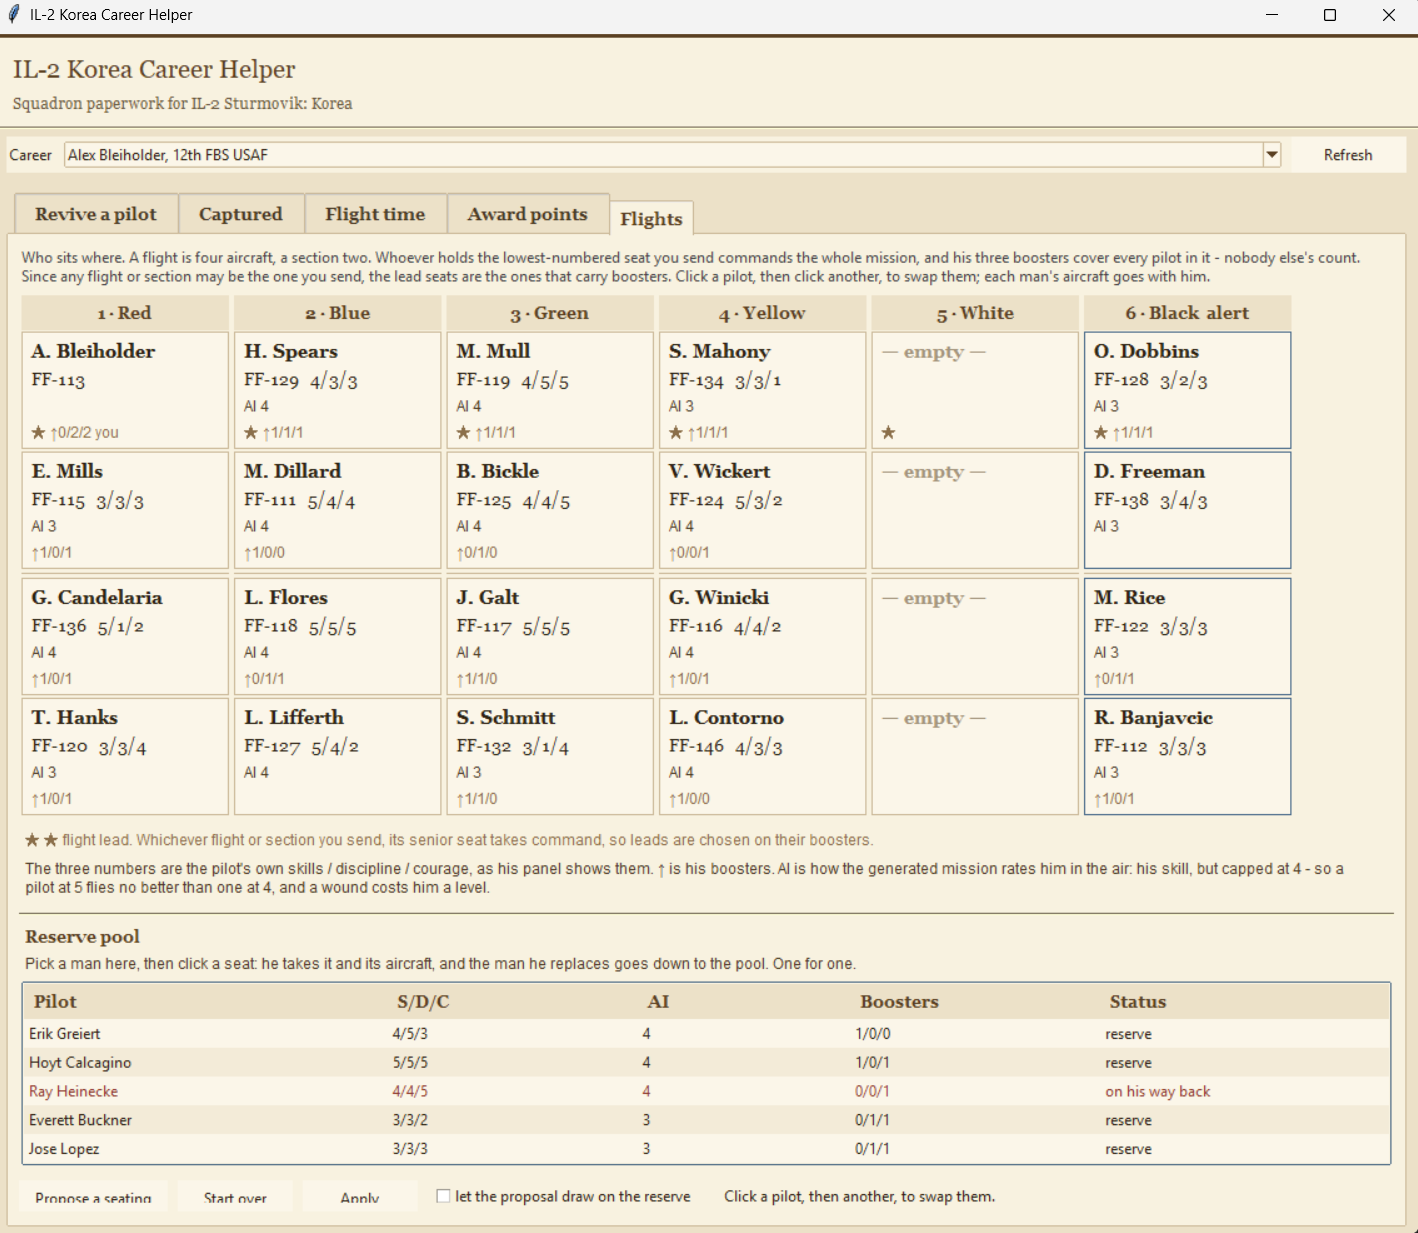Select reserve pilot Ray Heinecke
The width and height of the screenshot is (1418, 1233).
706,1091
